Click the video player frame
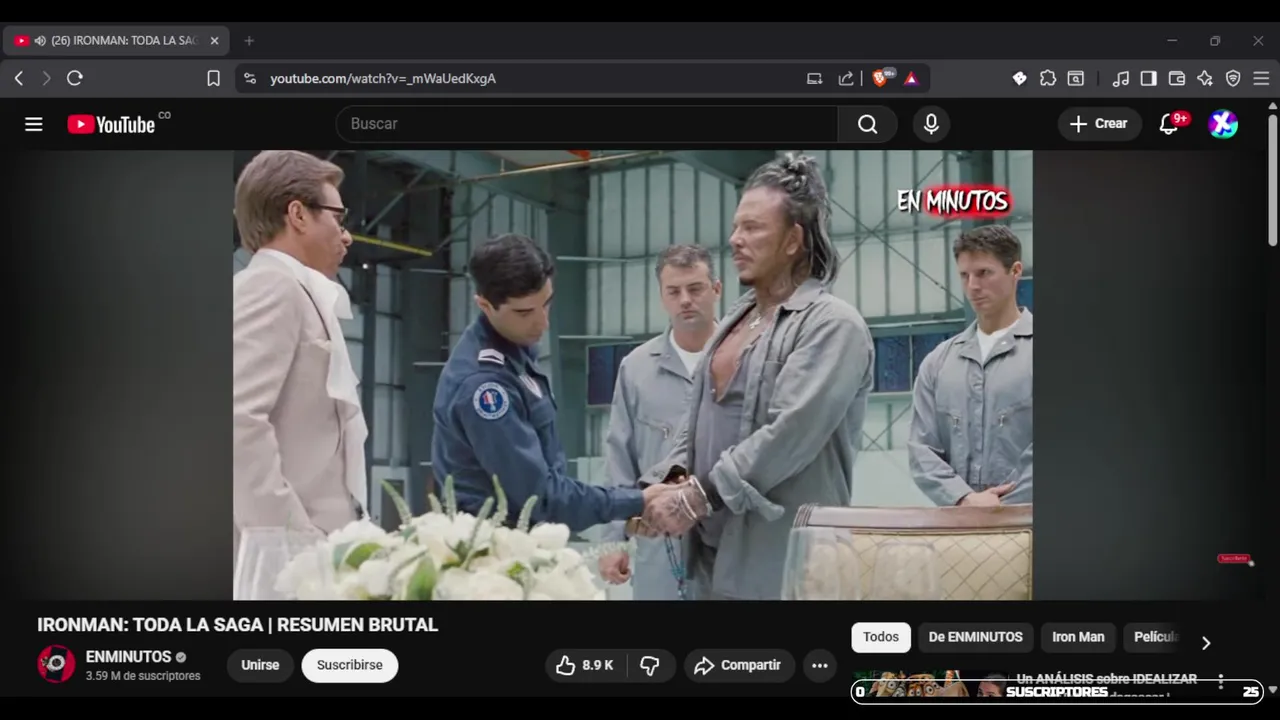Image resolution: width=1280 pixels, height=720 pixels. click(x=633, y=375)
